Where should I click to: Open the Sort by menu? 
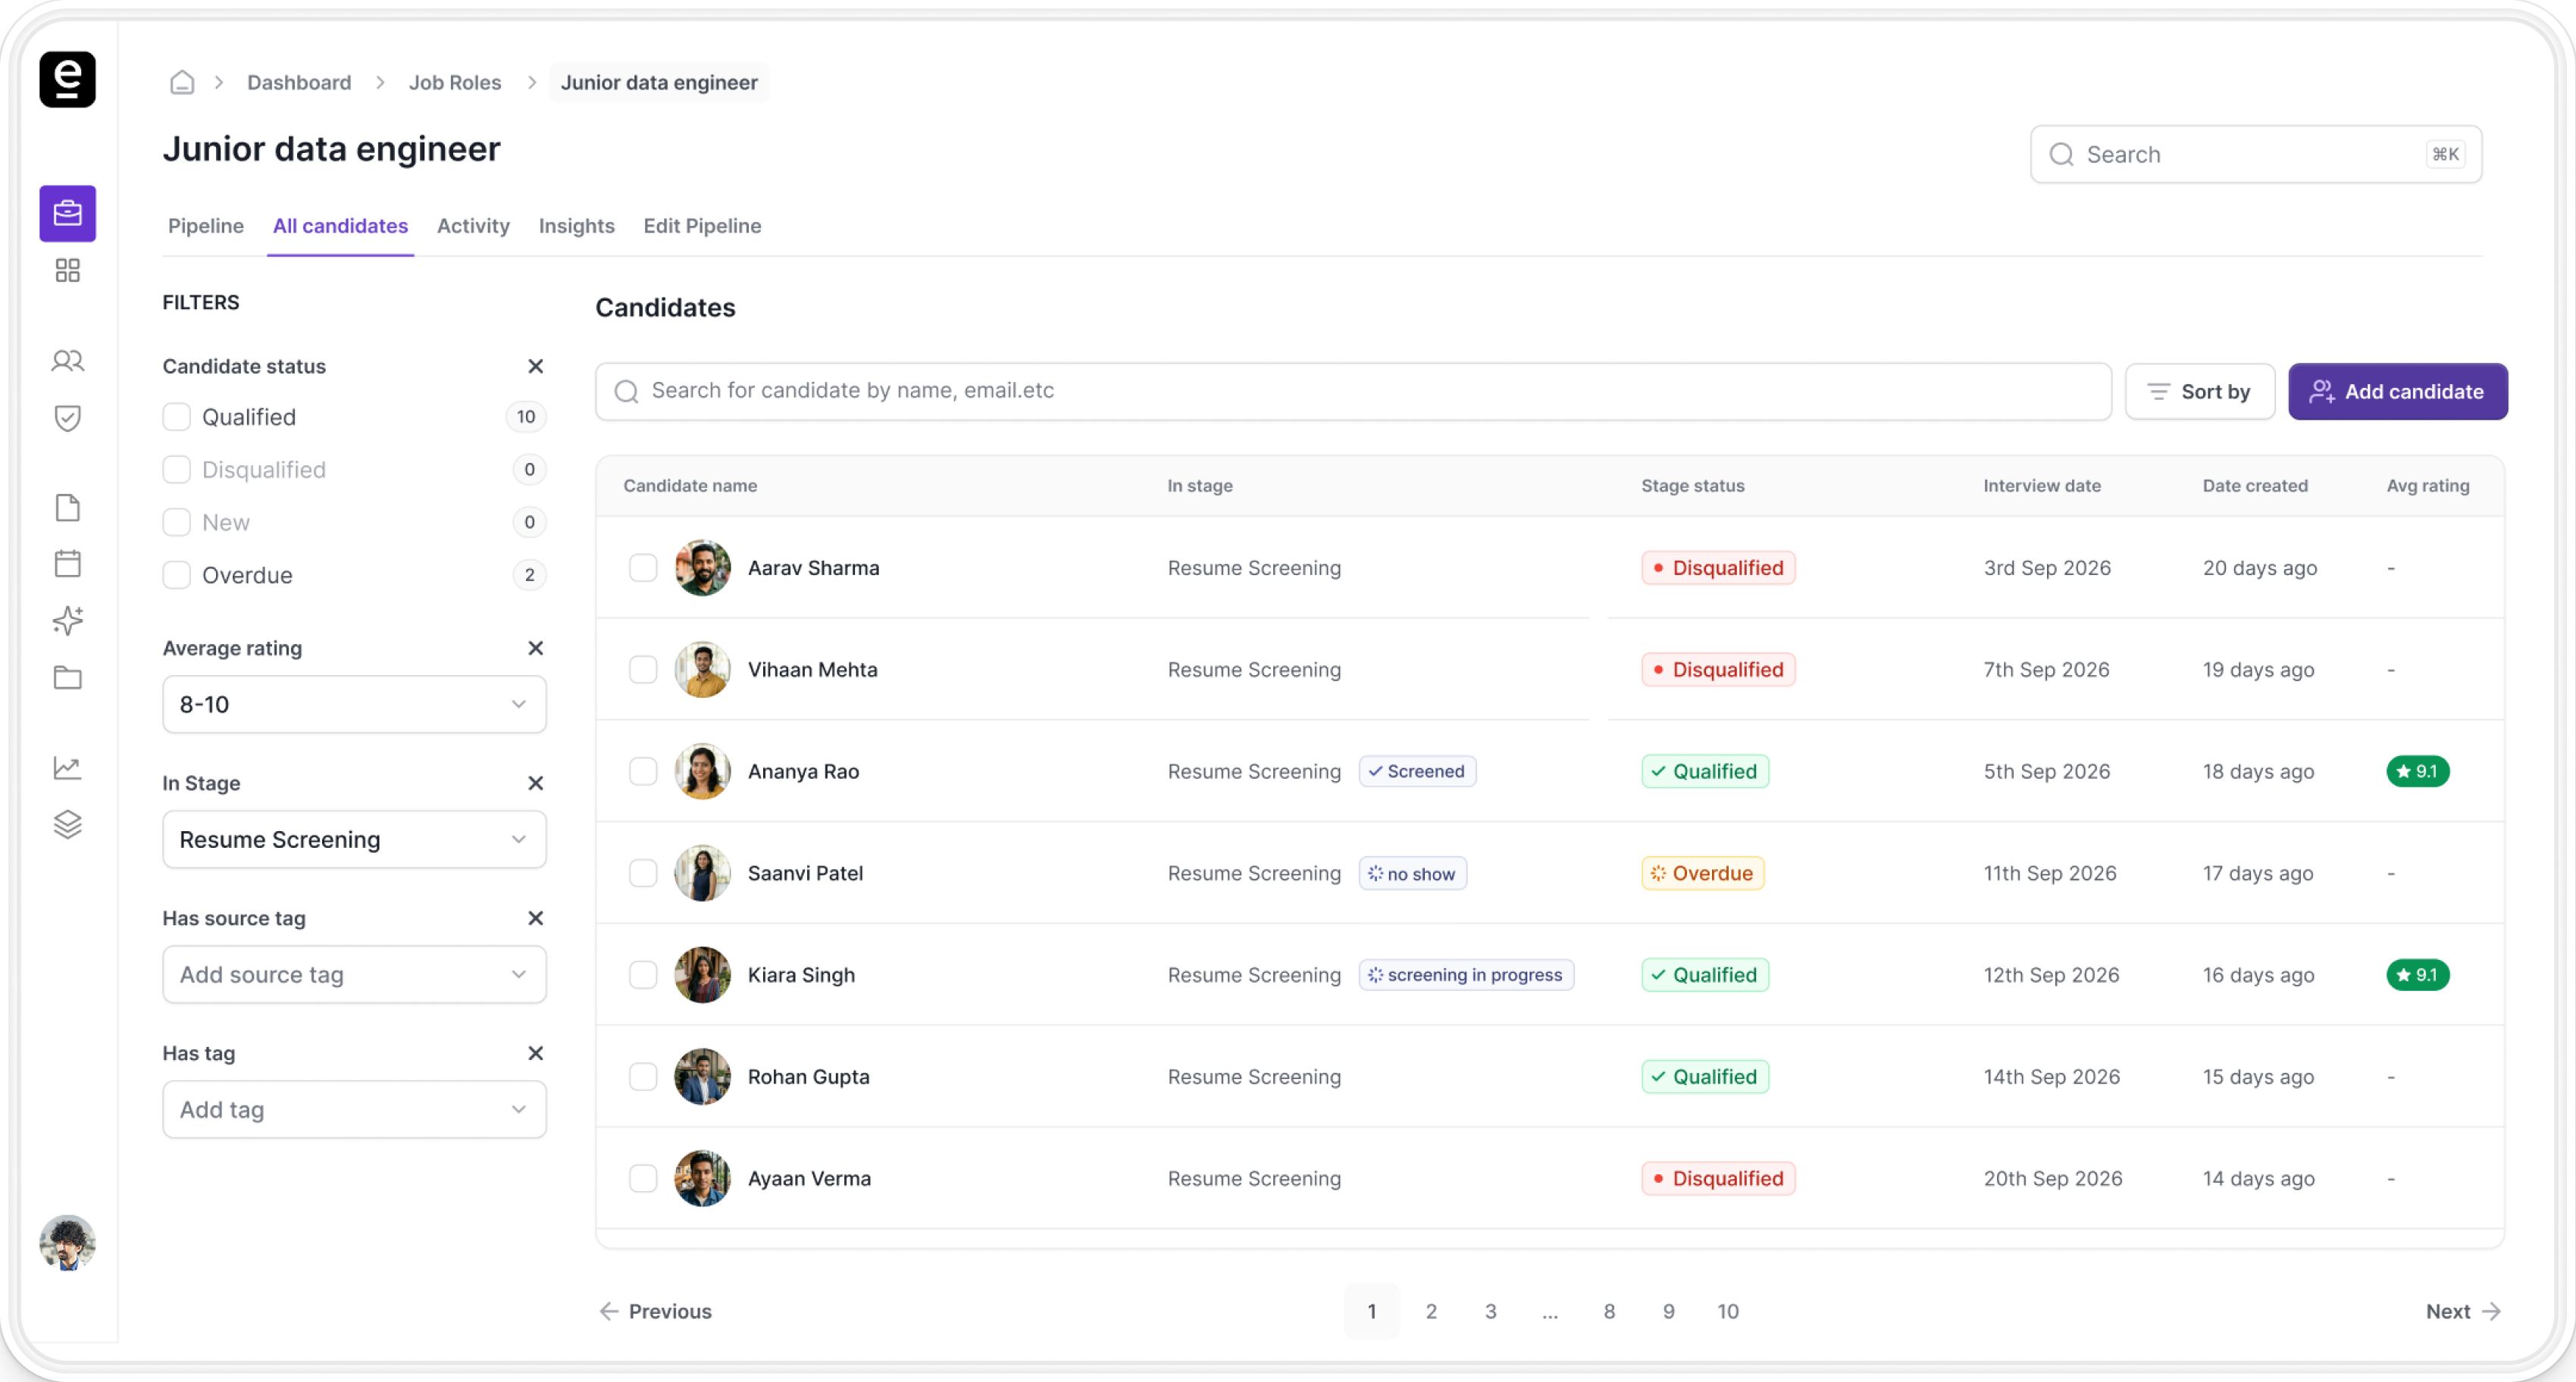click(2199, 391)
